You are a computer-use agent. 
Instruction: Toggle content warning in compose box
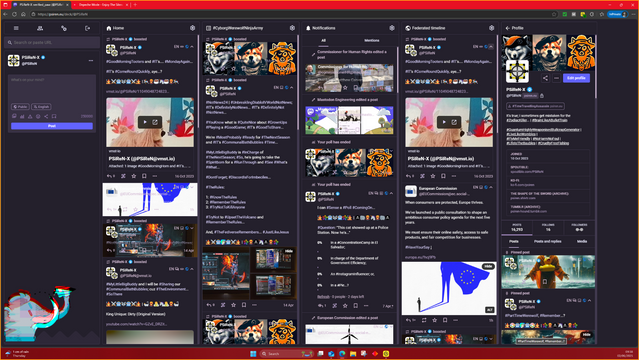(30, 116)
